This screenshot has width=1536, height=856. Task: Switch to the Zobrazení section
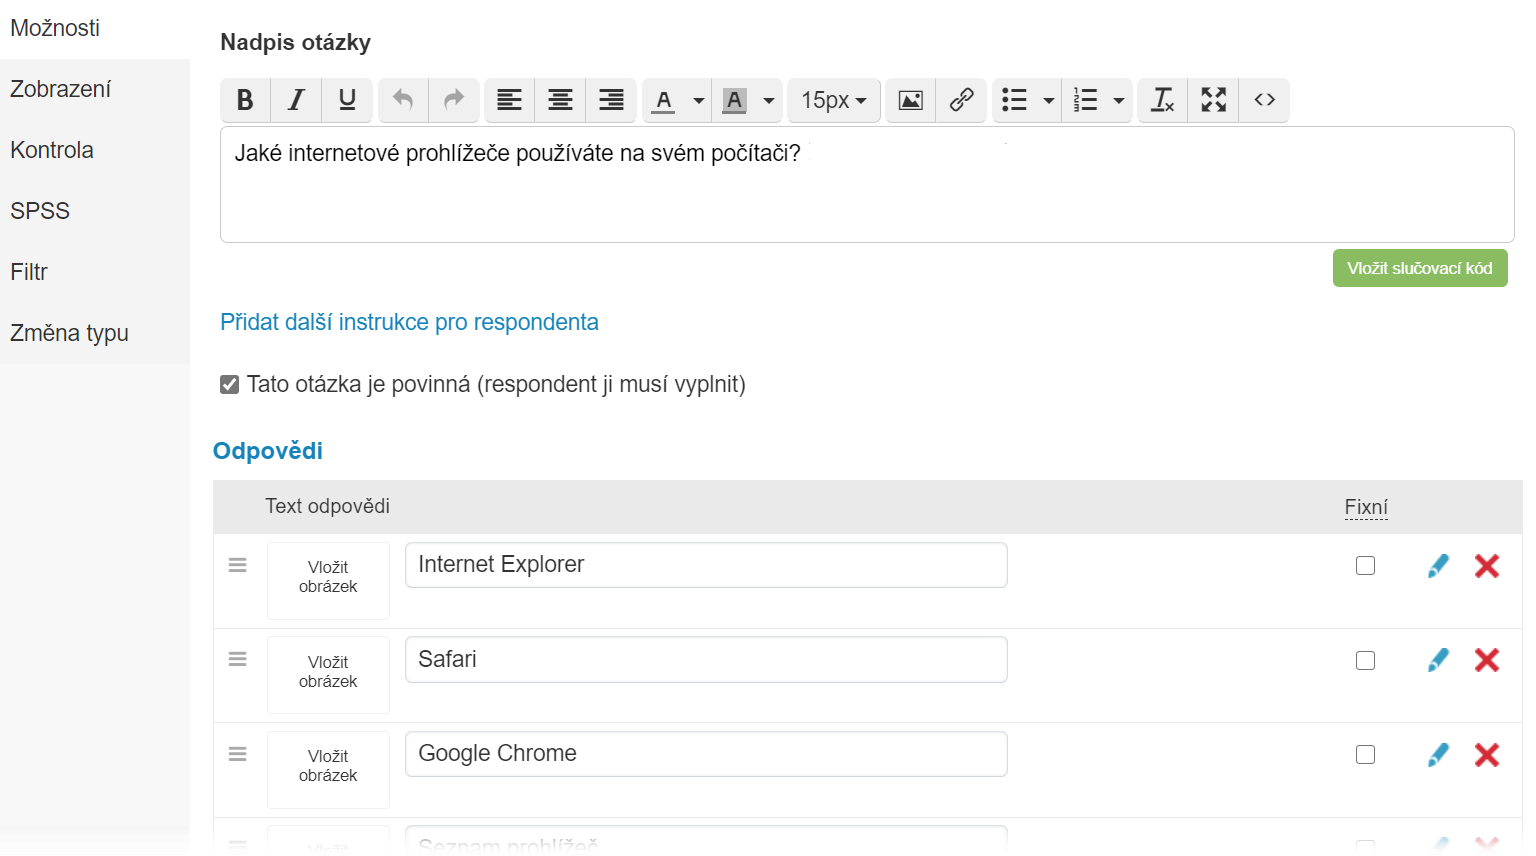[x=95, y=89]
